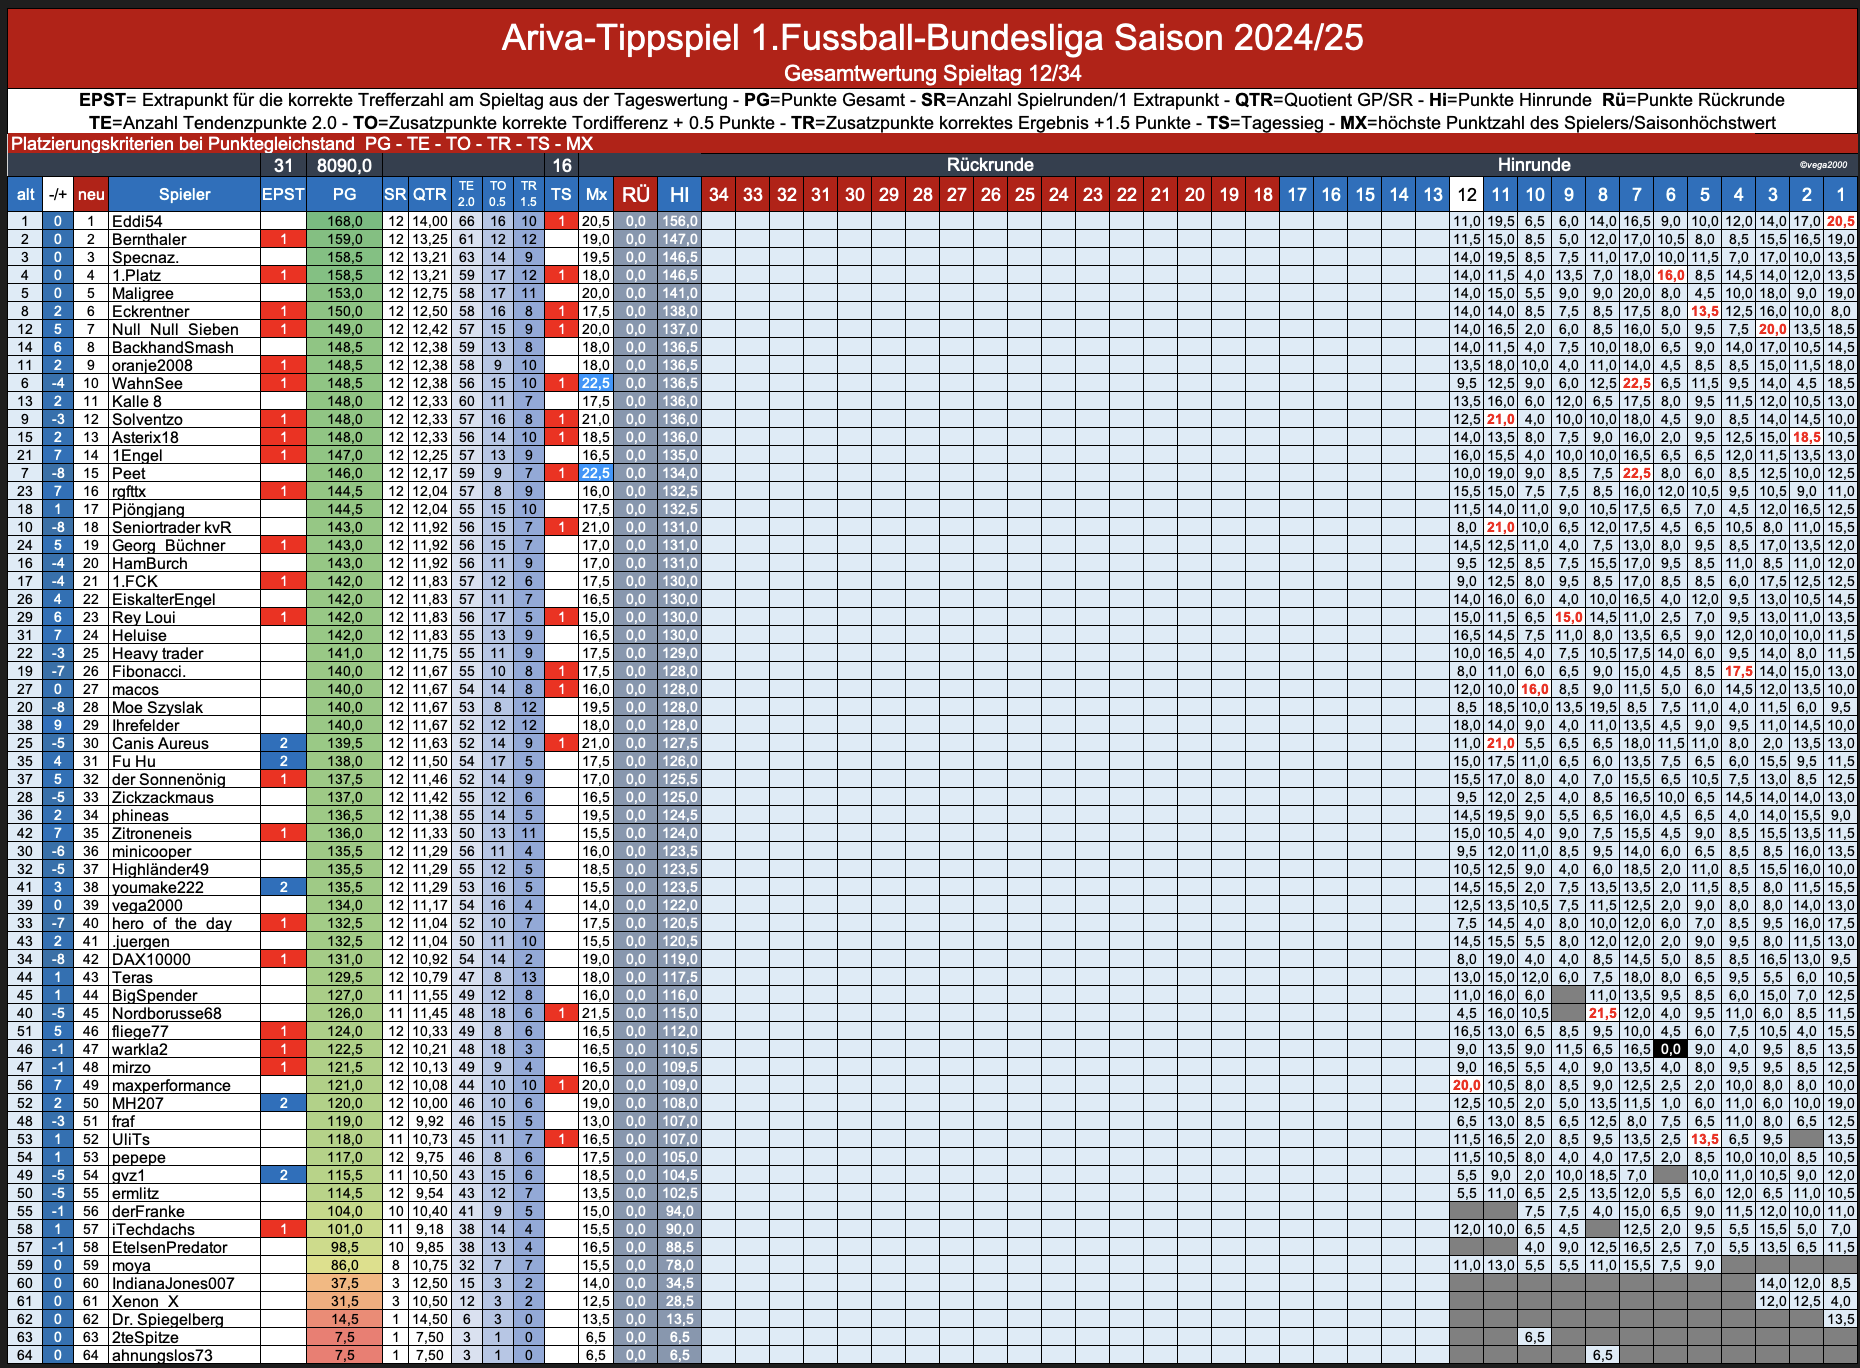Select player name der Sonnenönig
This screenshot has height=1368, width=1860.
[168, 779]
